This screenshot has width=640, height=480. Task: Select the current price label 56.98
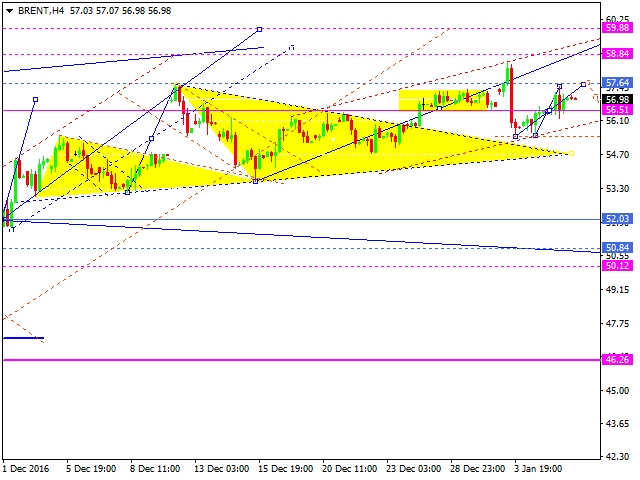(618, 100)
